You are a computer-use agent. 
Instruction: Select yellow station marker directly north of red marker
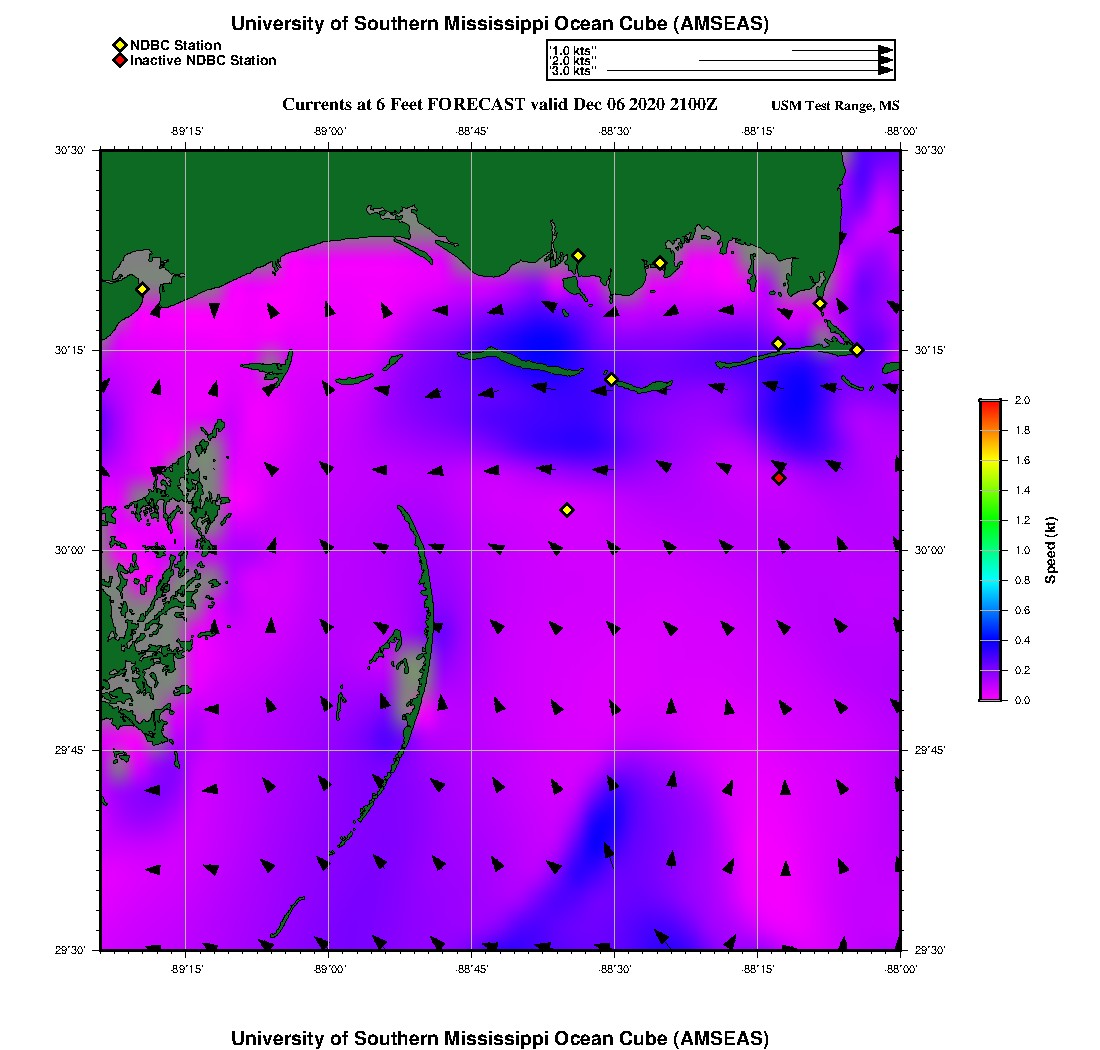(x=778, y=344)
